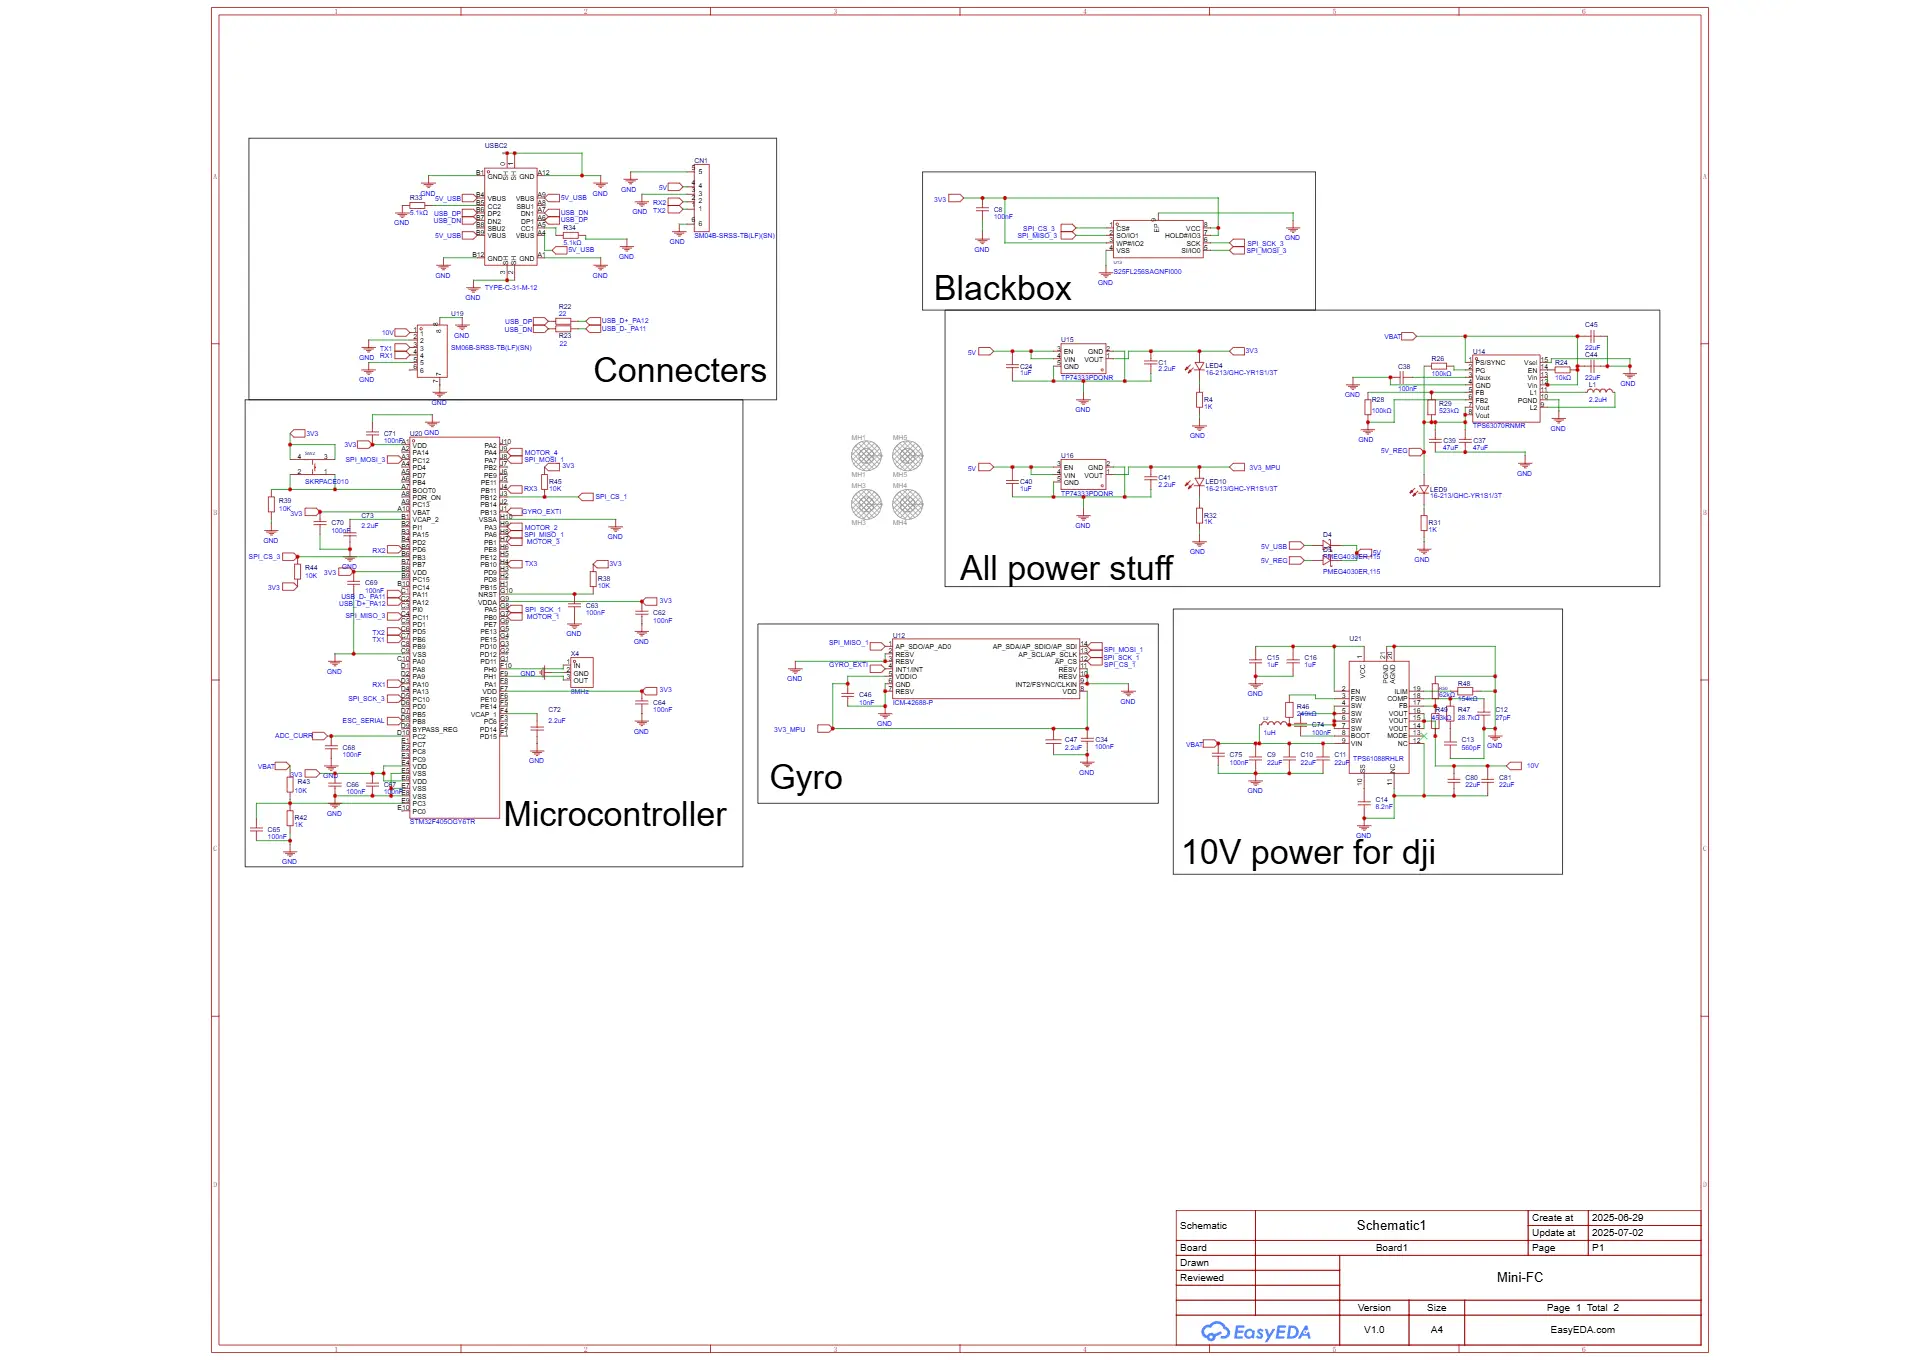The image size is (1920, 1360).
Task: Click the MOTOR_4 net label
Action: (x=541, y=453)
